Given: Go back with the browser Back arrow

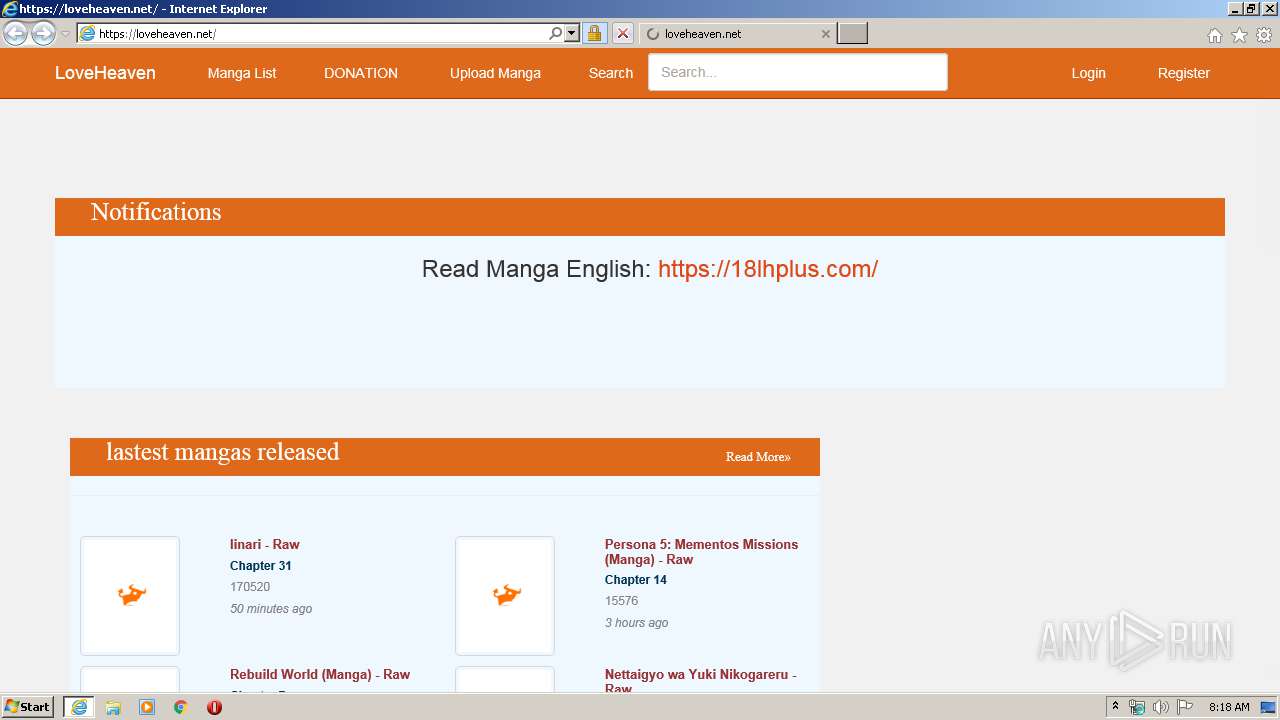Looking at the screenshot, I should click(x=16, y=33).
